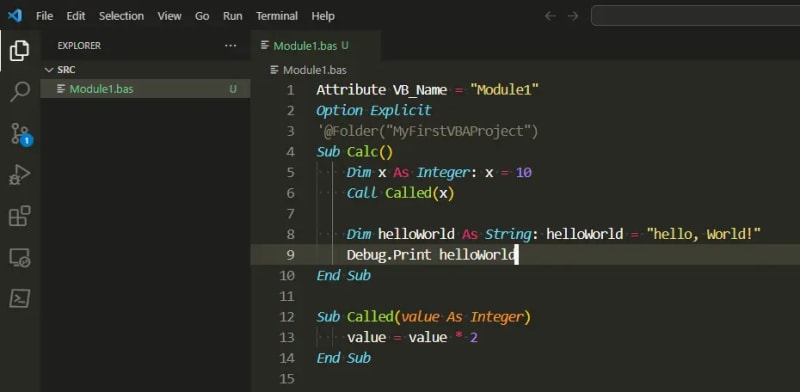Open the Search view icon
This screenshot has width=800, height=392.
19,92
